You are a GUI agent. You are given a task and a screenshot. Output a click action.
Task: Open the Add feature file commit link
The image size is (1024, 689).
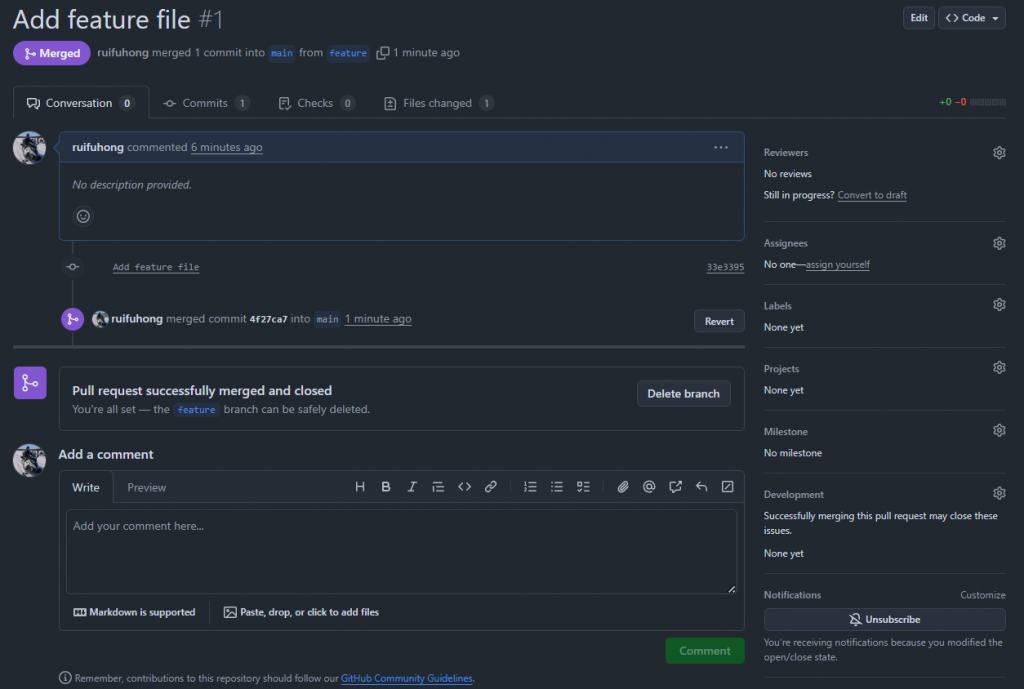click(x=155, y=267)
